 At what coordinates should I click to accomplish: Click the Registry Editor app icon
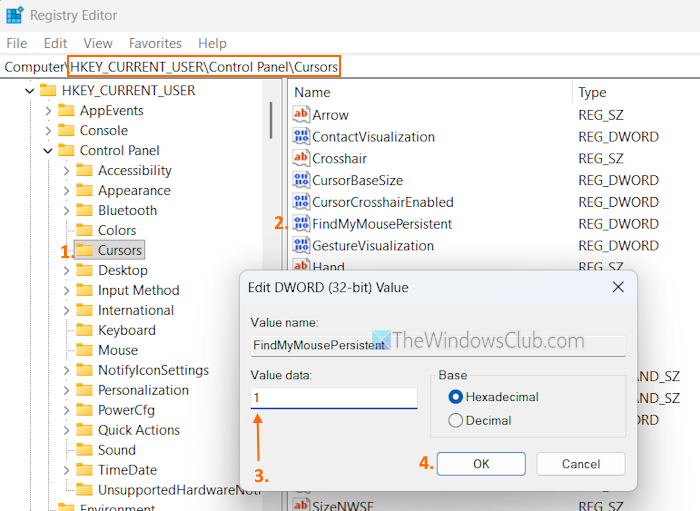(x=14, y=15)
